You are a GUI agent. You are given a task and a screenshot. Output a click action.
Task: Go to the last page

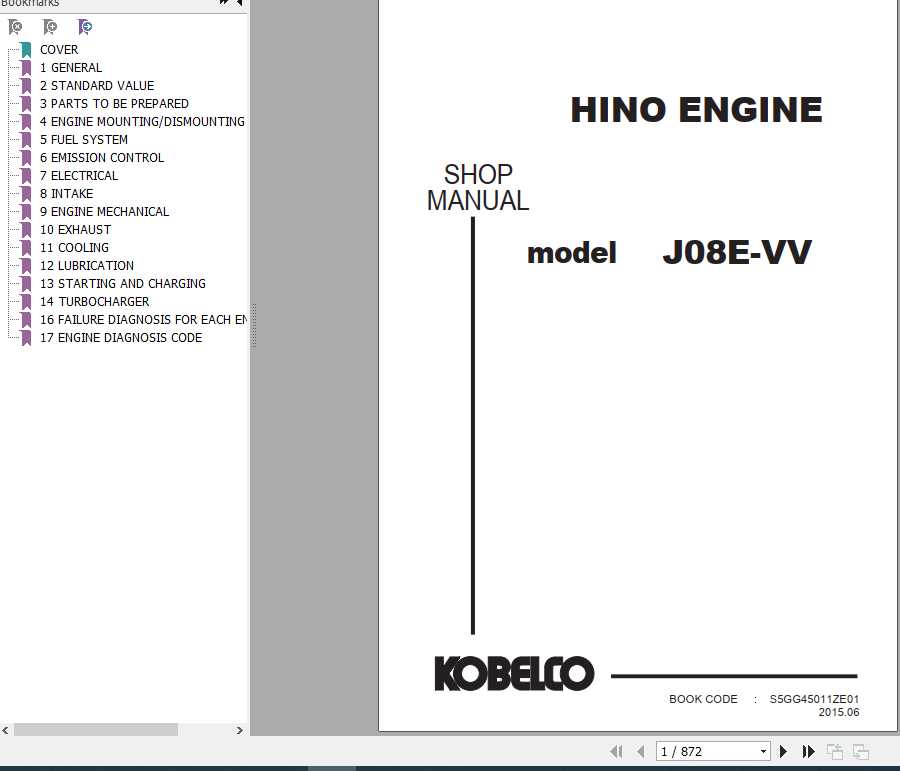click(x=808, y=751)
